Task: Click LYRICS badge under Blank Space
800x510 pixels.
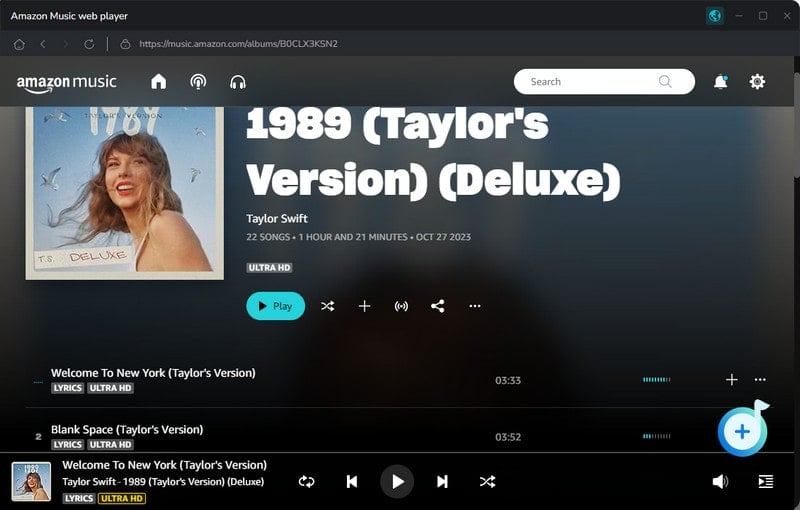Action: coord(67,445)
